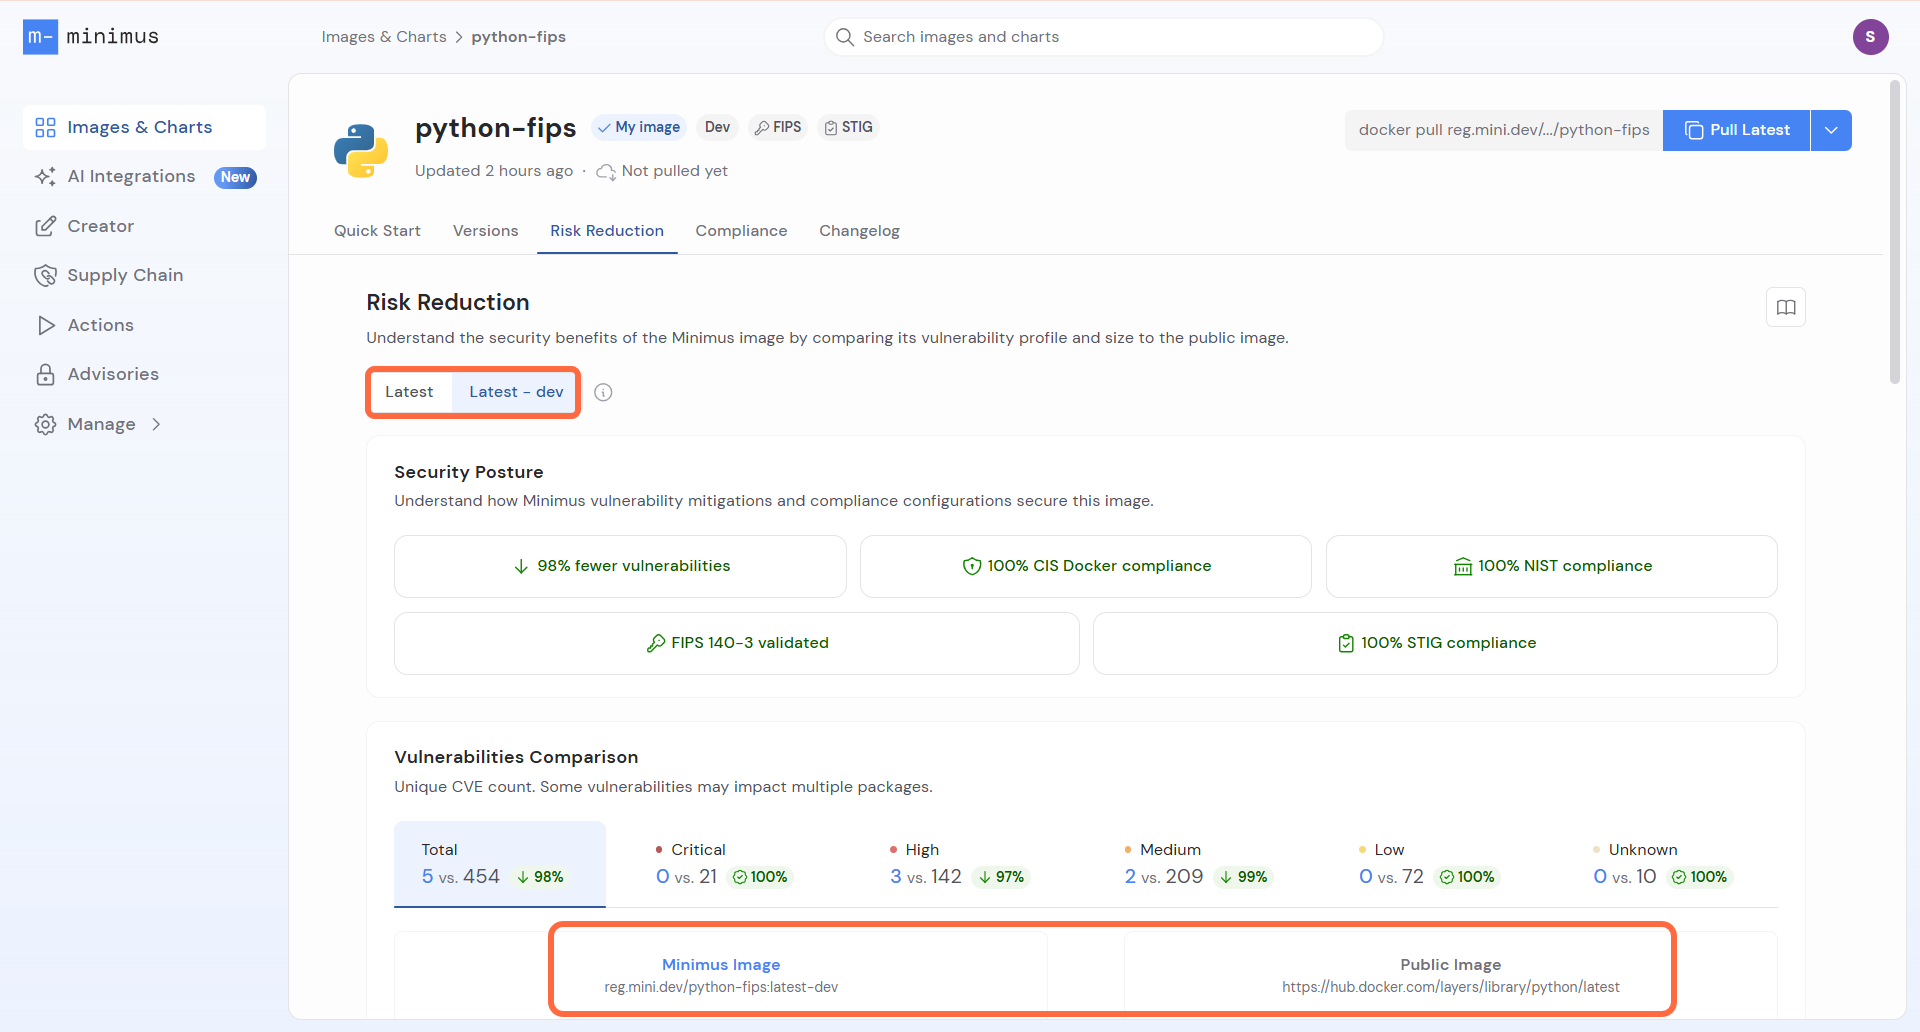Click the search magnifier icon
Screen dimensions: 1920x1032
845,37
